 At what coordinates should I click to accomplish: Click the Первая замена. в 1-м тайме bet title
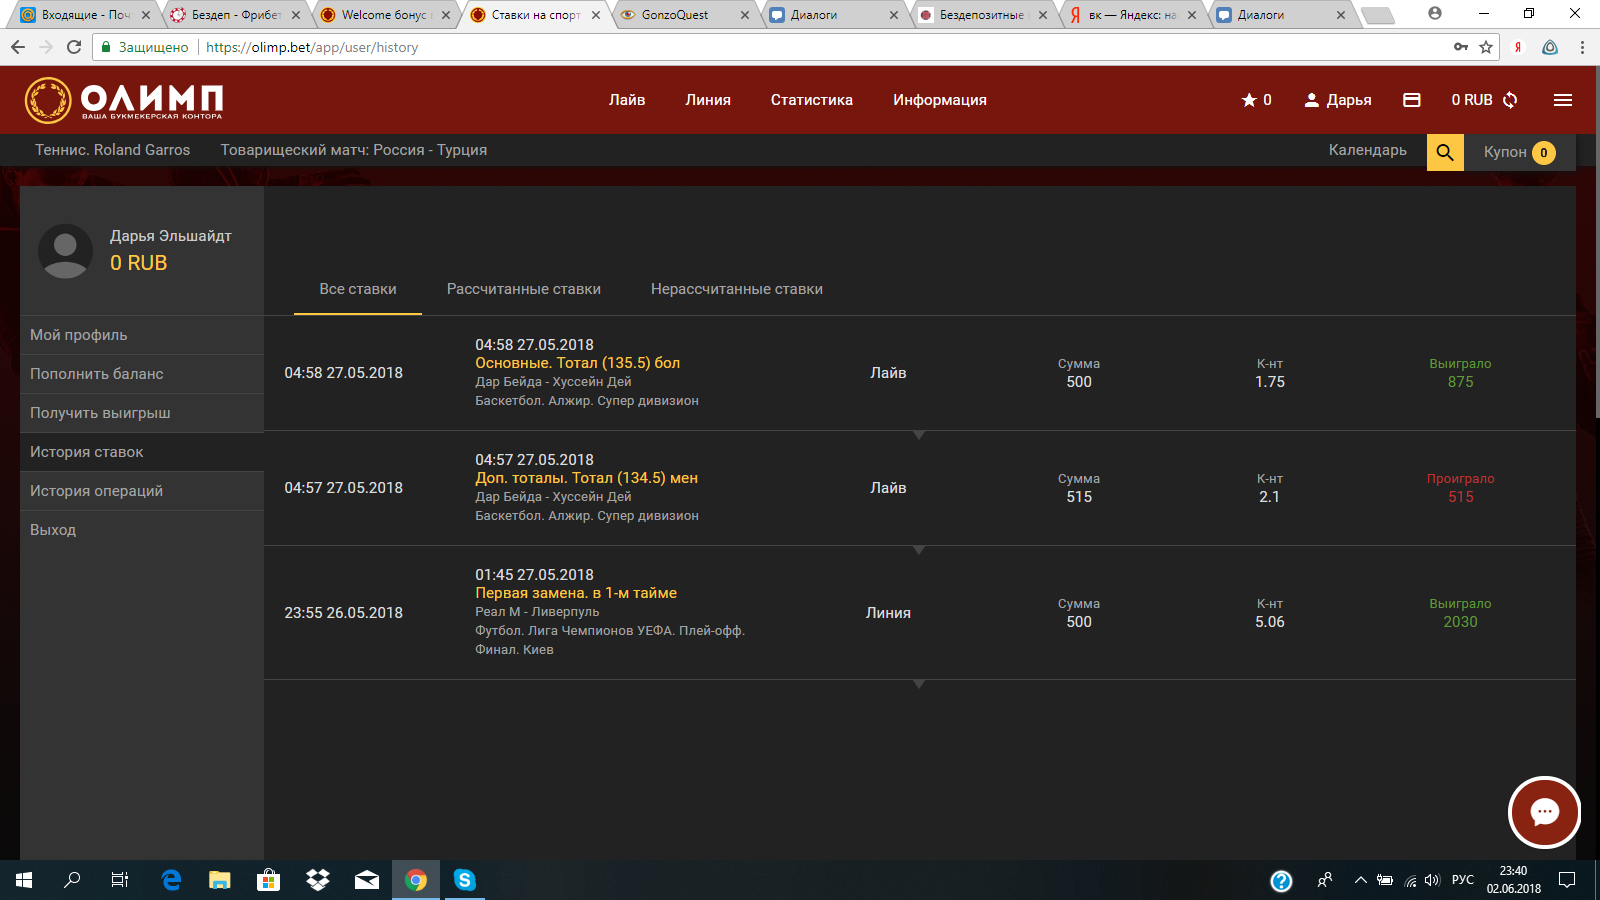576,593
